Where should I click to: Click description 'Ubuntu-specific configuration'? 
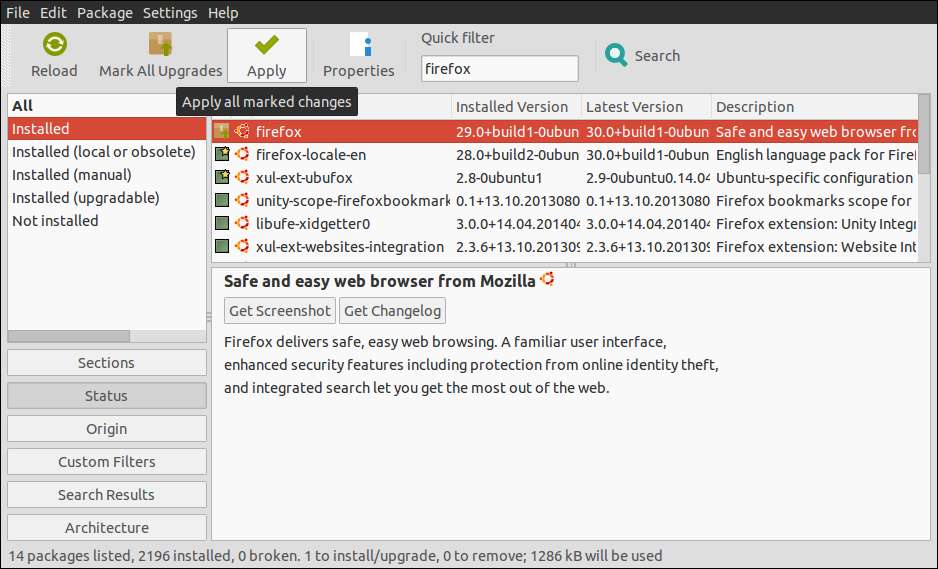[x=814, y=178]
